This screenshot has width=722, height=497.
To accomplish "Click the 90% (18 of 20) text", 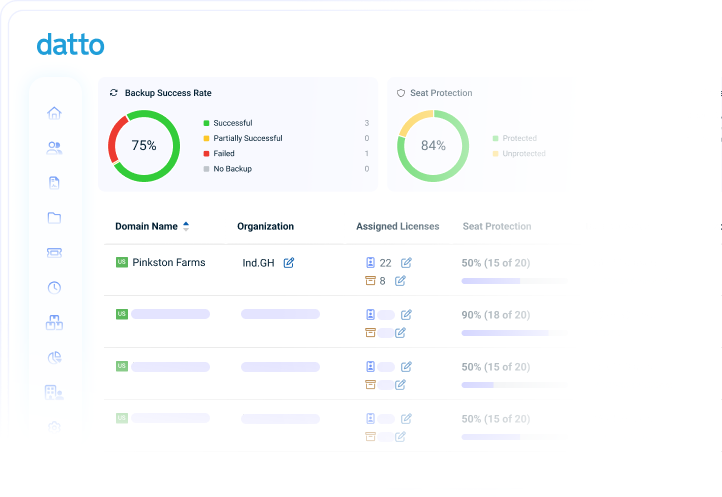I will (x=496, y=315).
